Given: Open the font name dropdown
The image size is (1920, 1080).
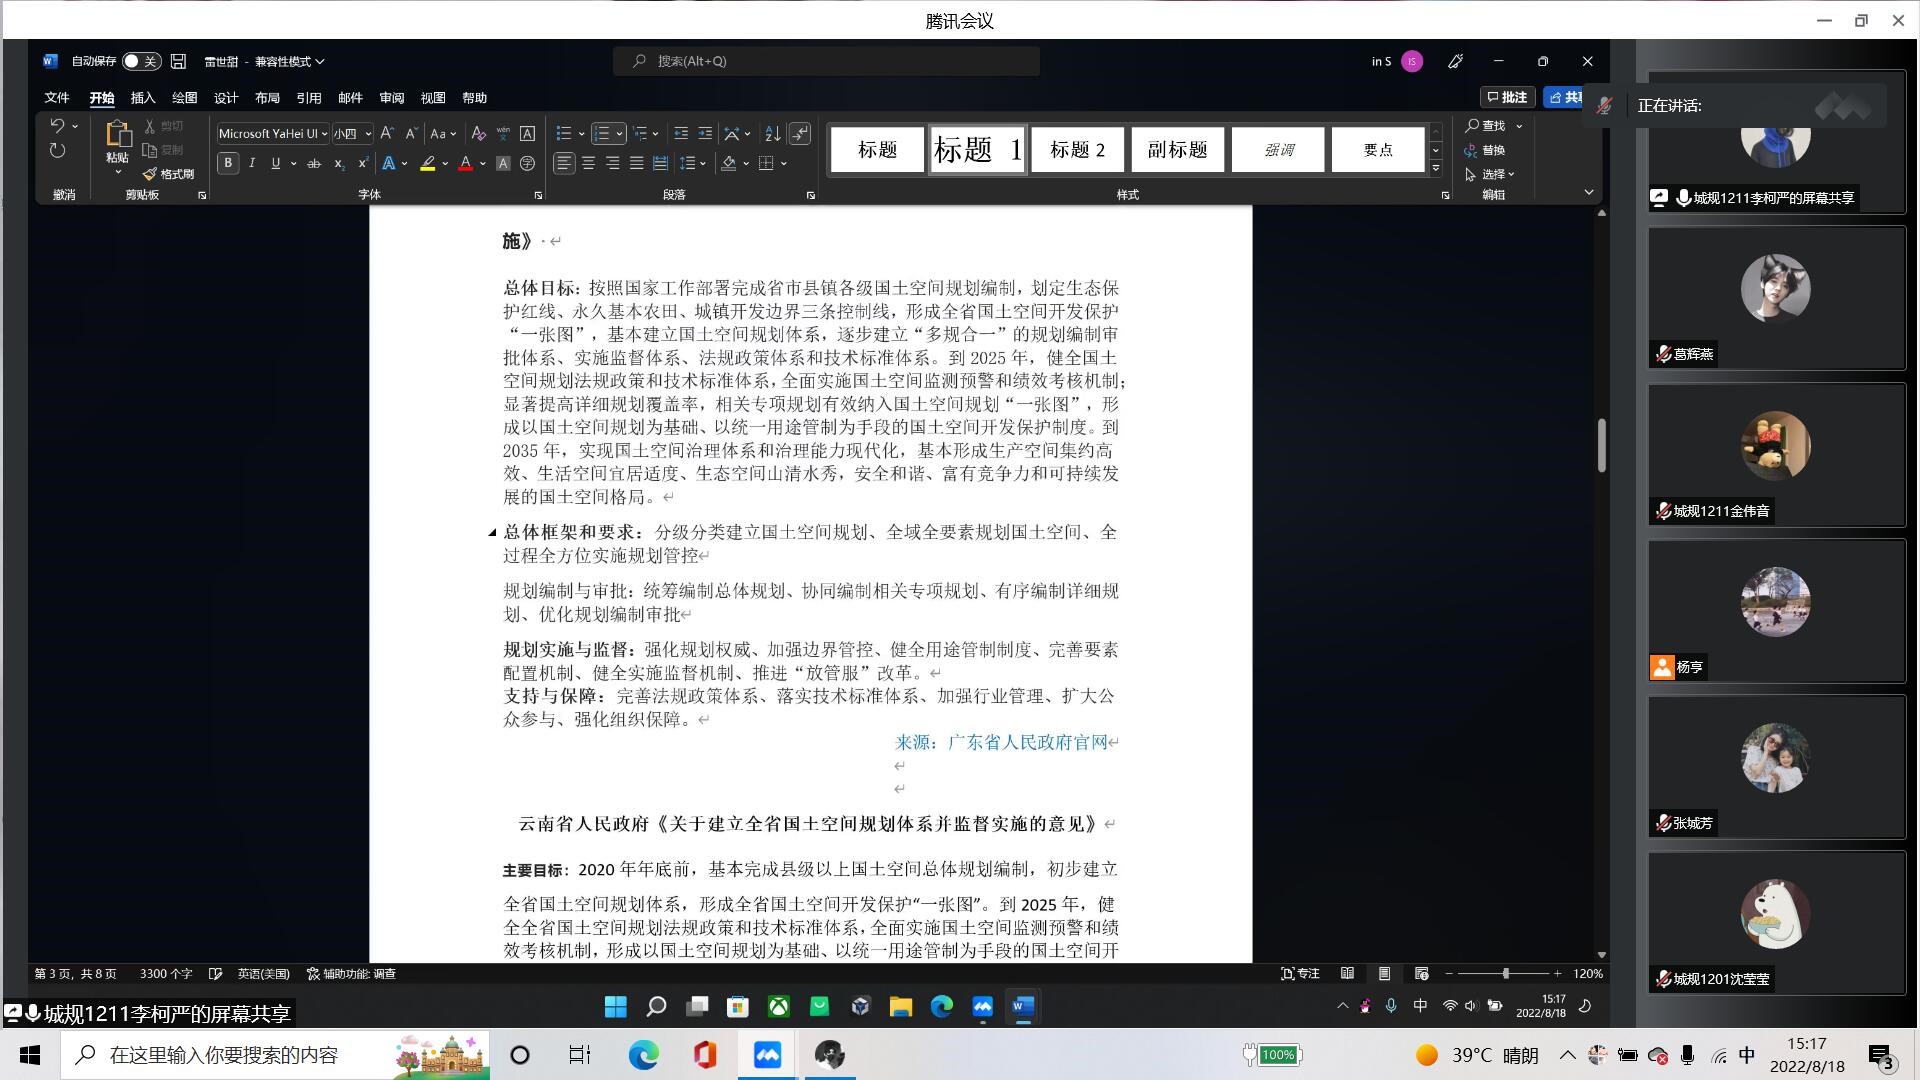Looking at the screenshot, I should pos(324,134).
